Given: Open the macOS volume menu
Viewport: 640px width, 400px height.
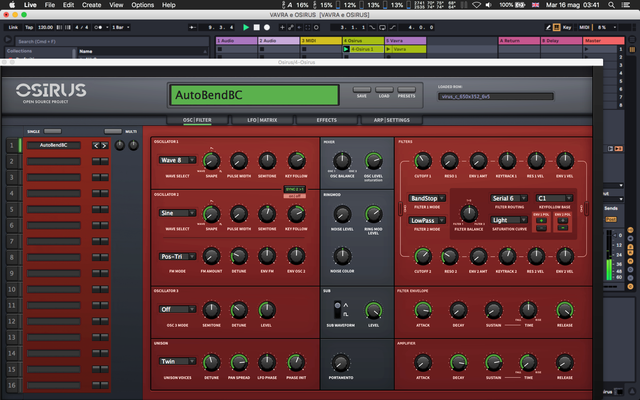Looking at the screenshot, I should click(489, 5).
